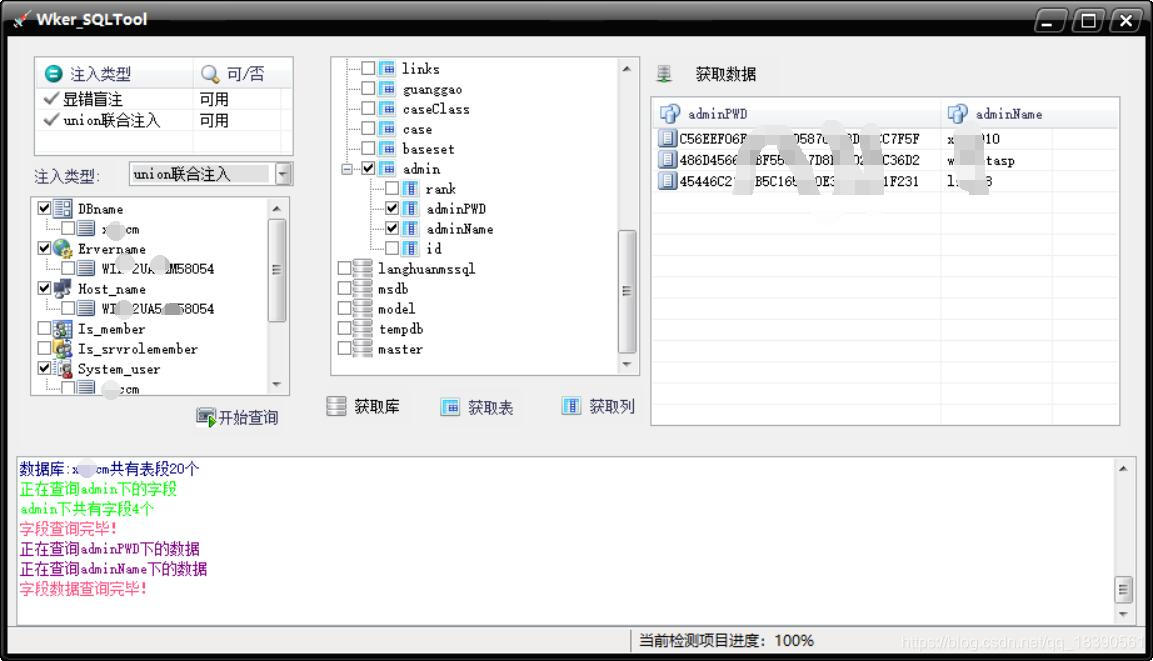This screenshot has height=661, width=1153.
Task: Click the table tree scroll up arrow
Action: 627,68
